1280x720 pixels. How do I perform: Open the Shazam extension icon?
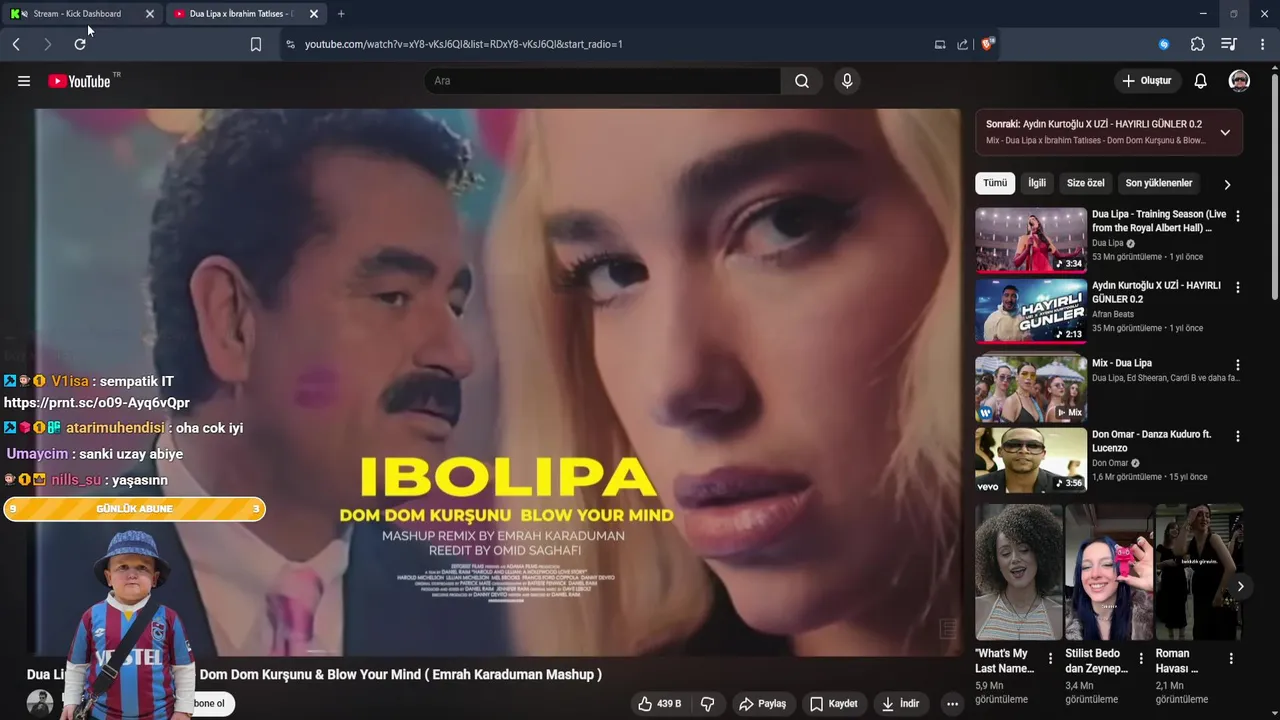tap(1164, 44)
